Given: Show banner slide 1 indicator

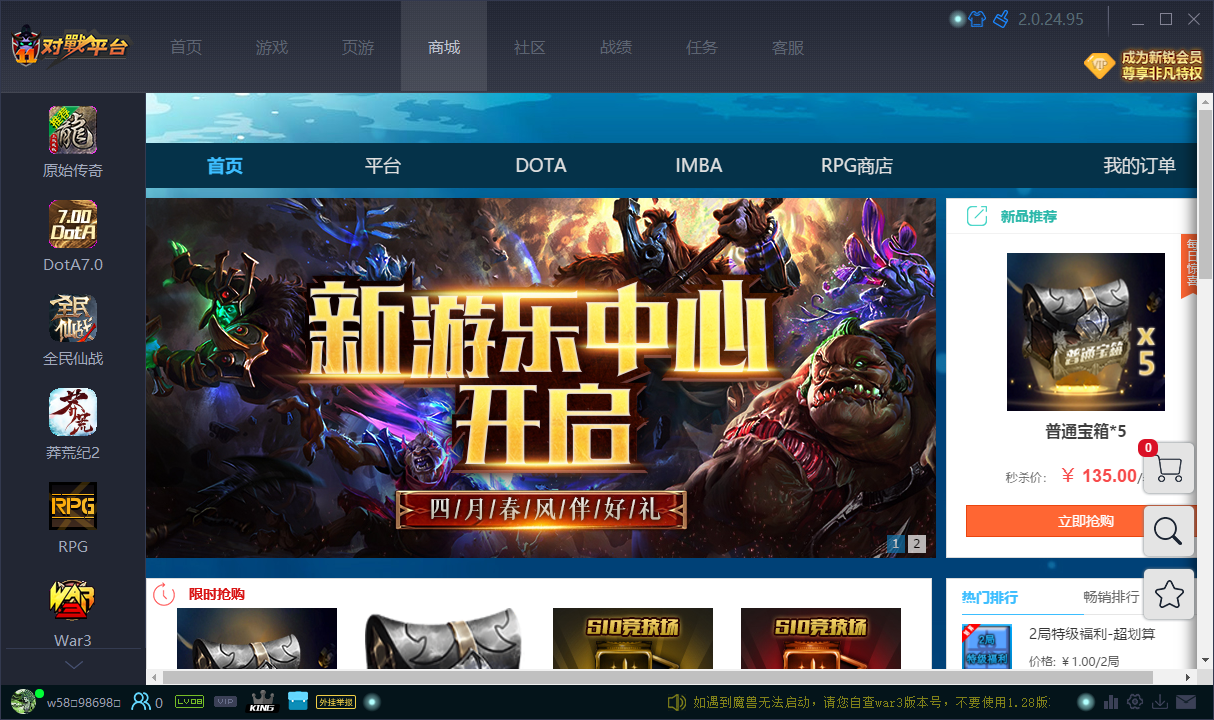Looking at the screenshot, I should pos(896,544).
